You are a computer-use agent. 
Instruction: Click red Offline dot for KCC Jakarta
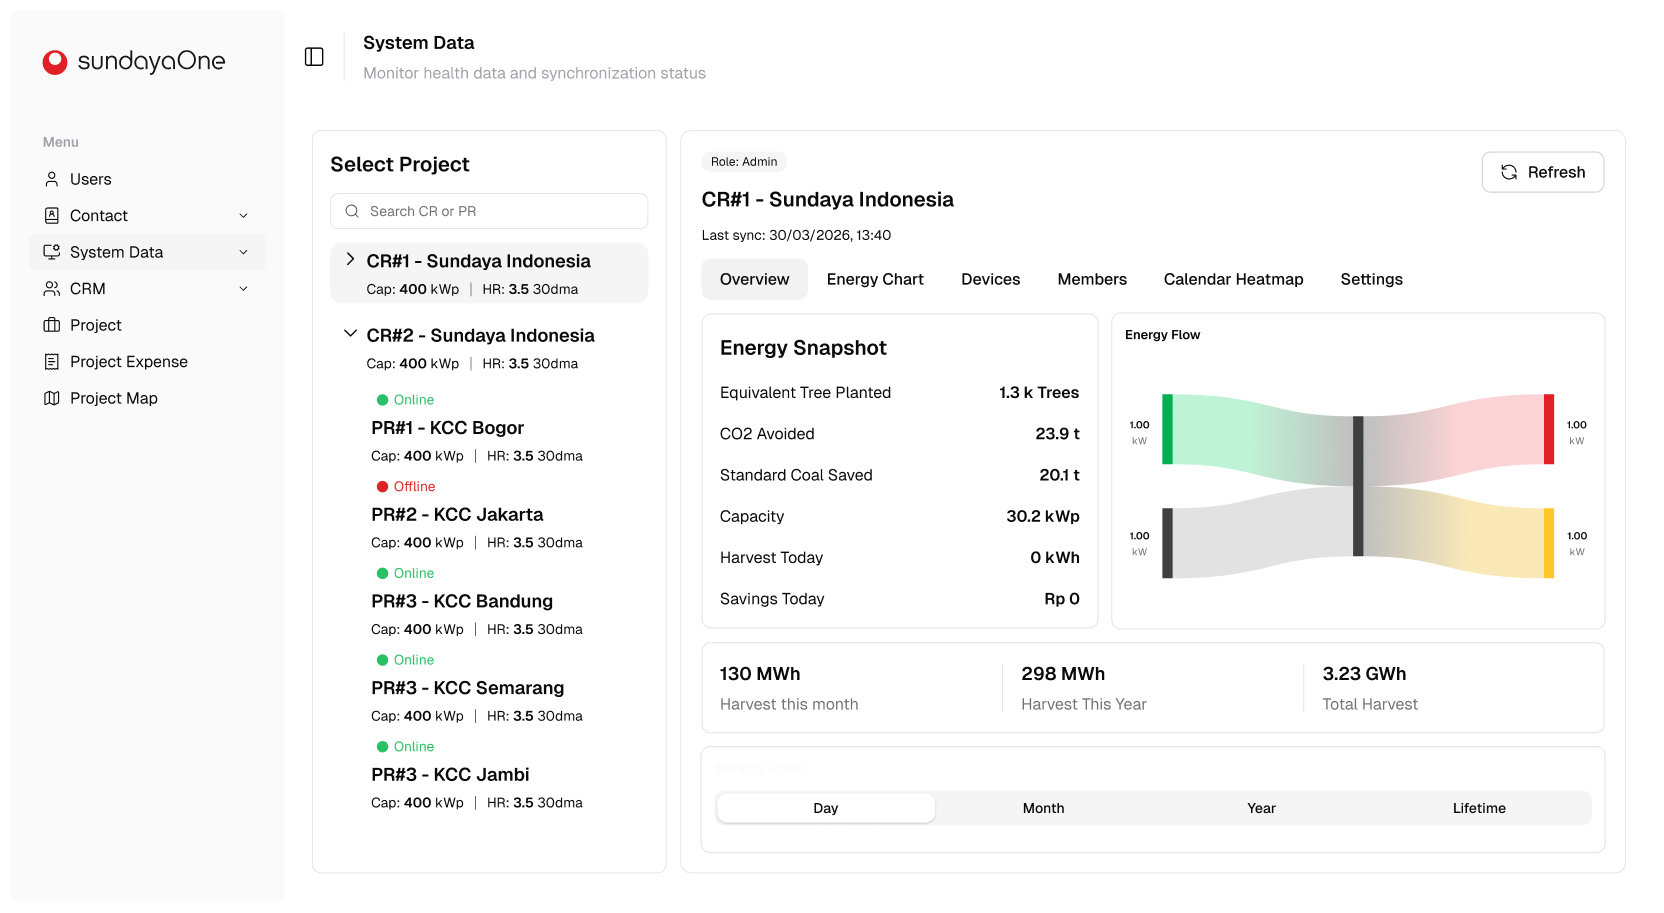tap(382, 487)
